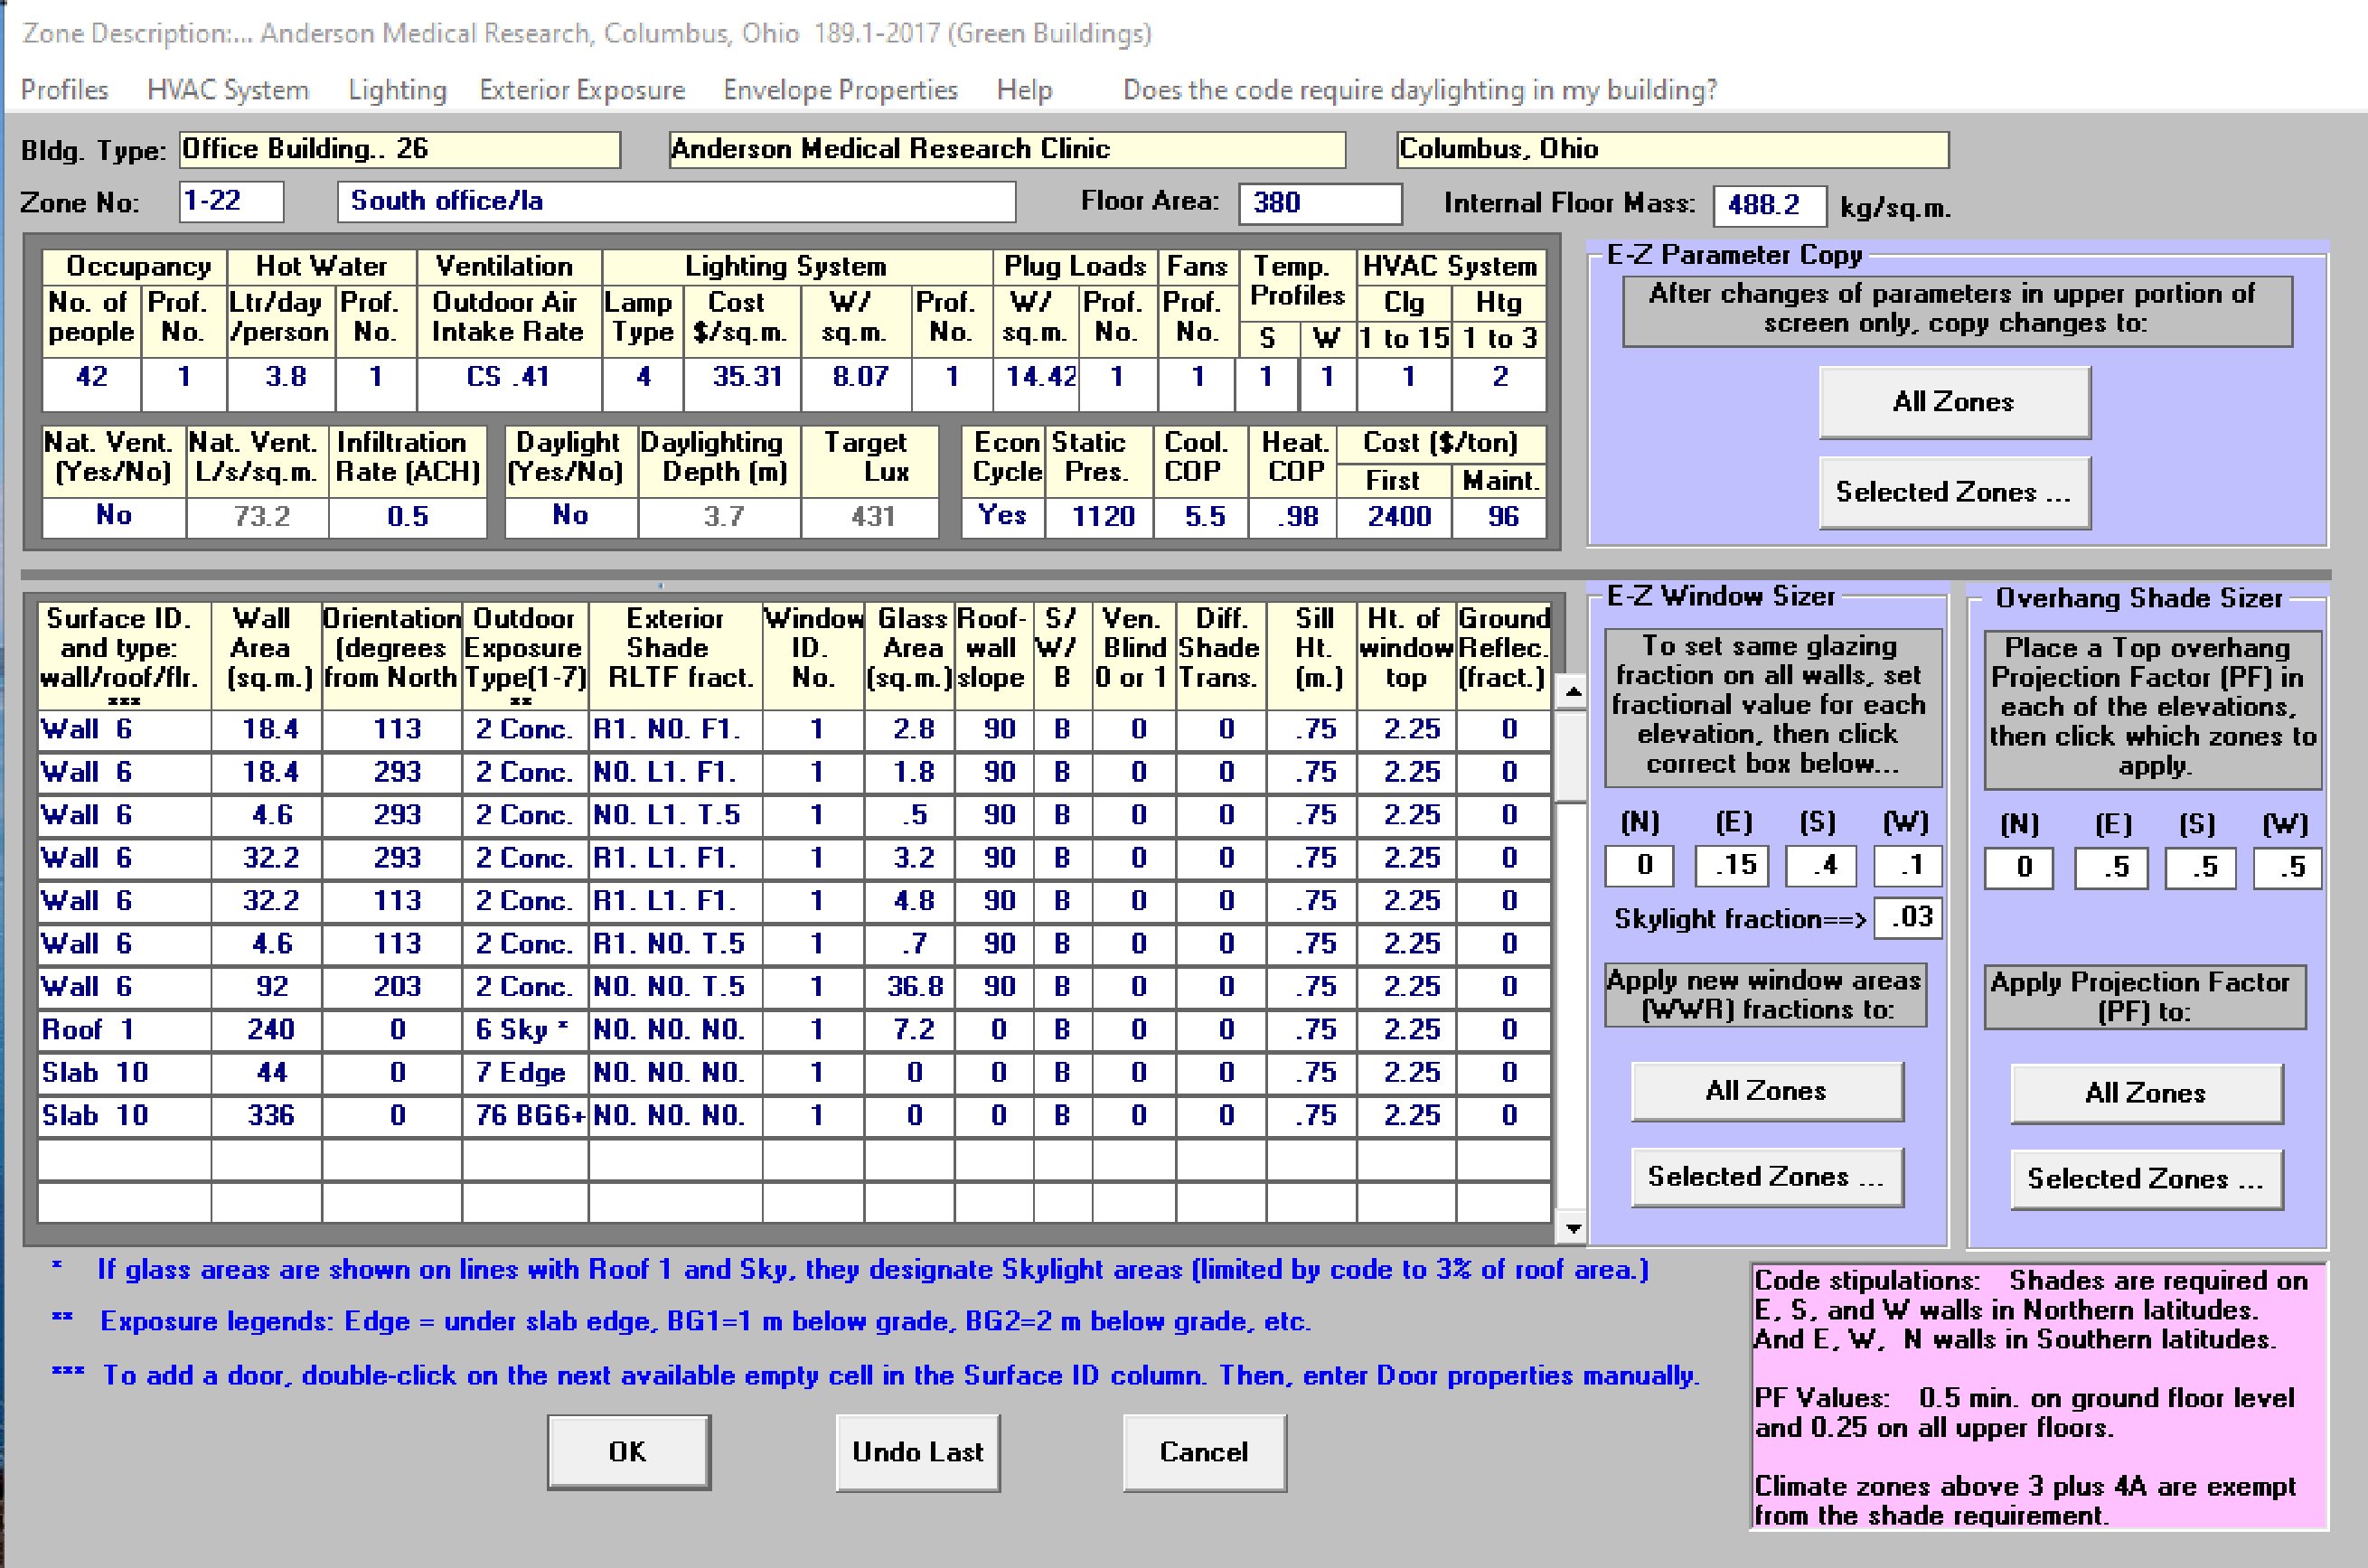Open the Profiles menu

click(64, 90)
